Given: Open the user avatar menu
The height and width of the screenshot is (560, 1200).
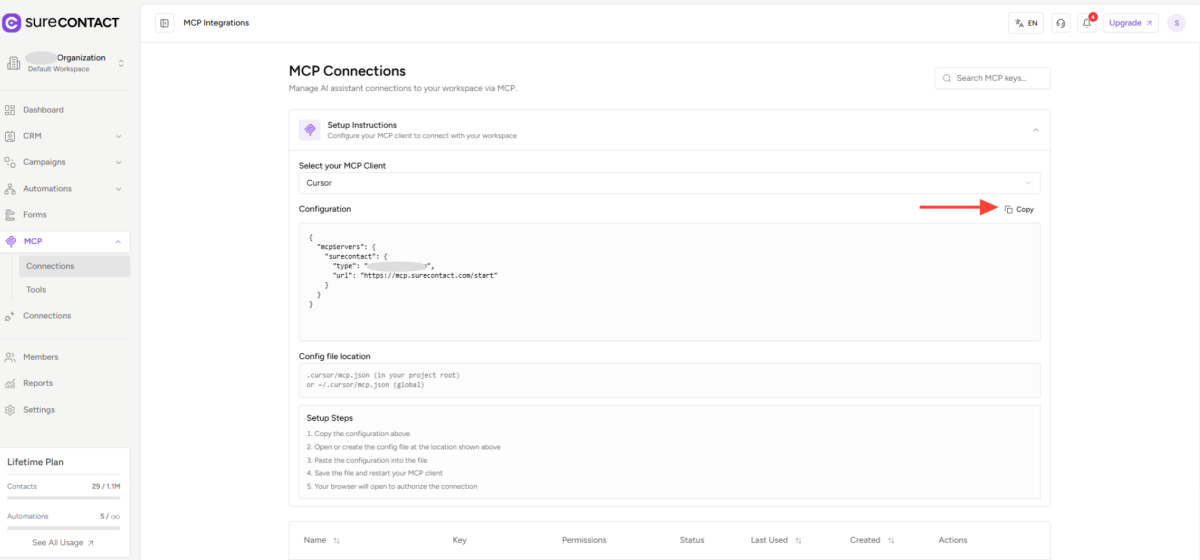Looking at the screenshot, I should tap(1177, 23).
